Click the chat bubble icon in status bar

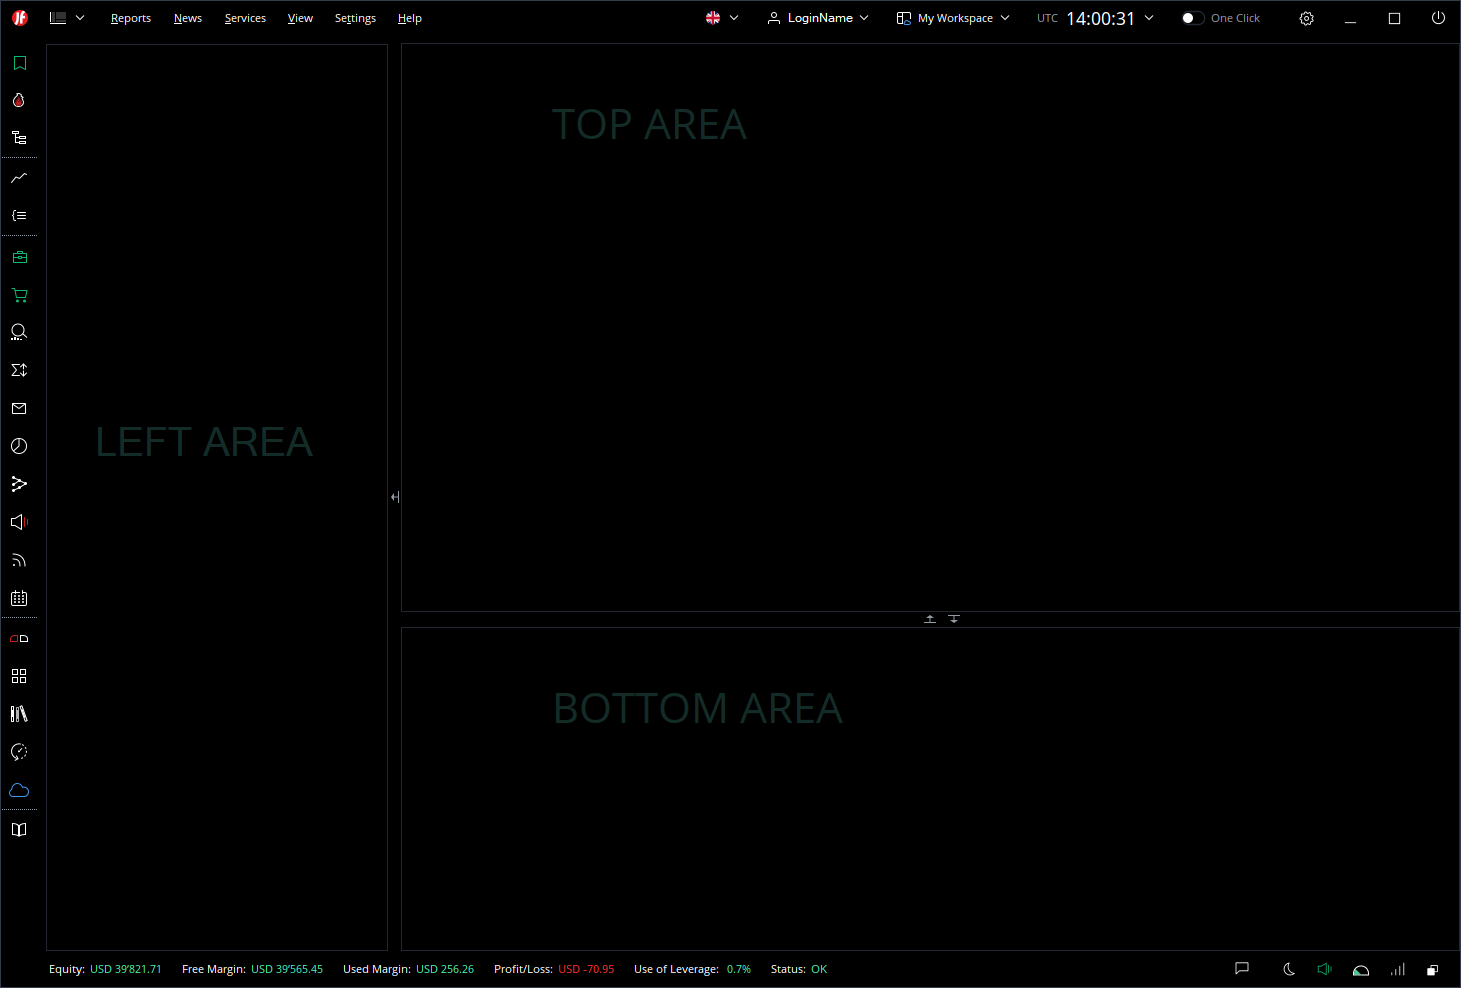1242,968
